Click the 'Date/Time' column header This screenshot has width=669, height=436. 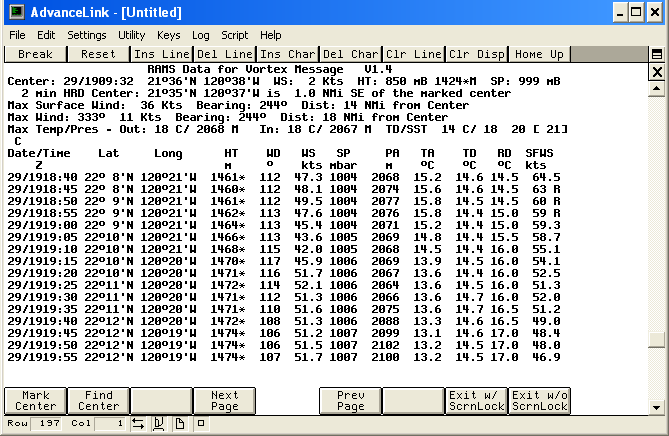coord(39,153)
